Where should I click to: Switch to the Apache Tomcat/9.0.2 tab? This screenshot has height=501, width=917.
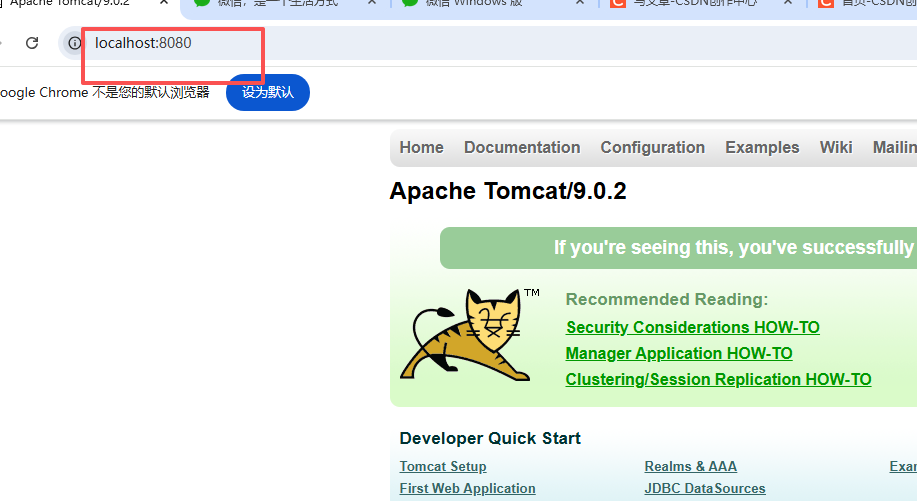(x=70, y=3)
